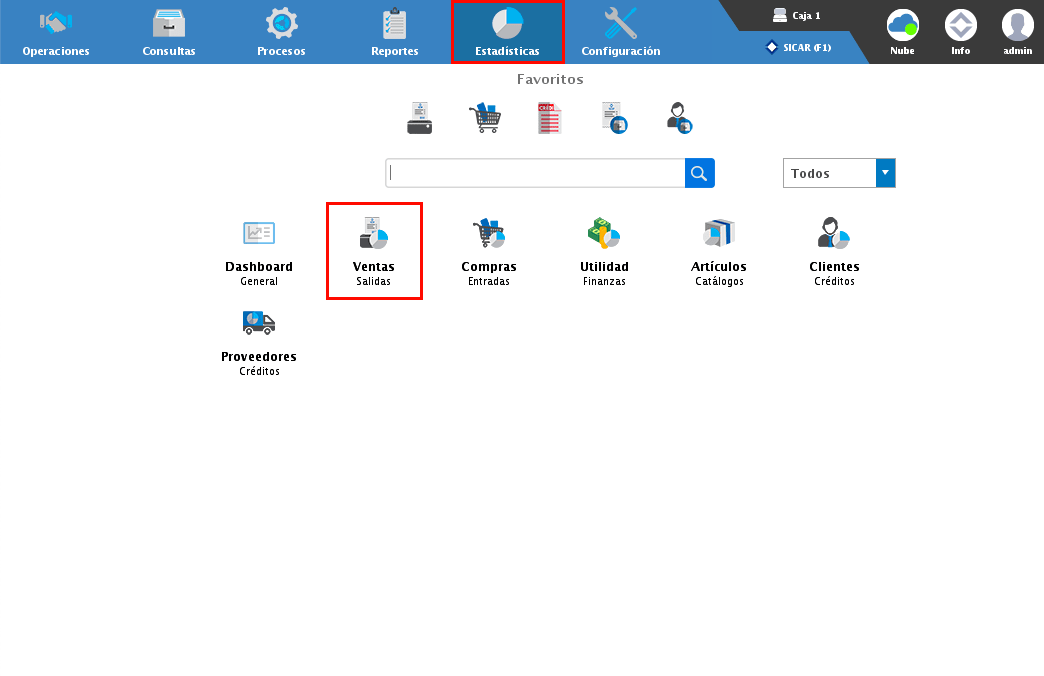Open the Ventas statistics module

373,250
